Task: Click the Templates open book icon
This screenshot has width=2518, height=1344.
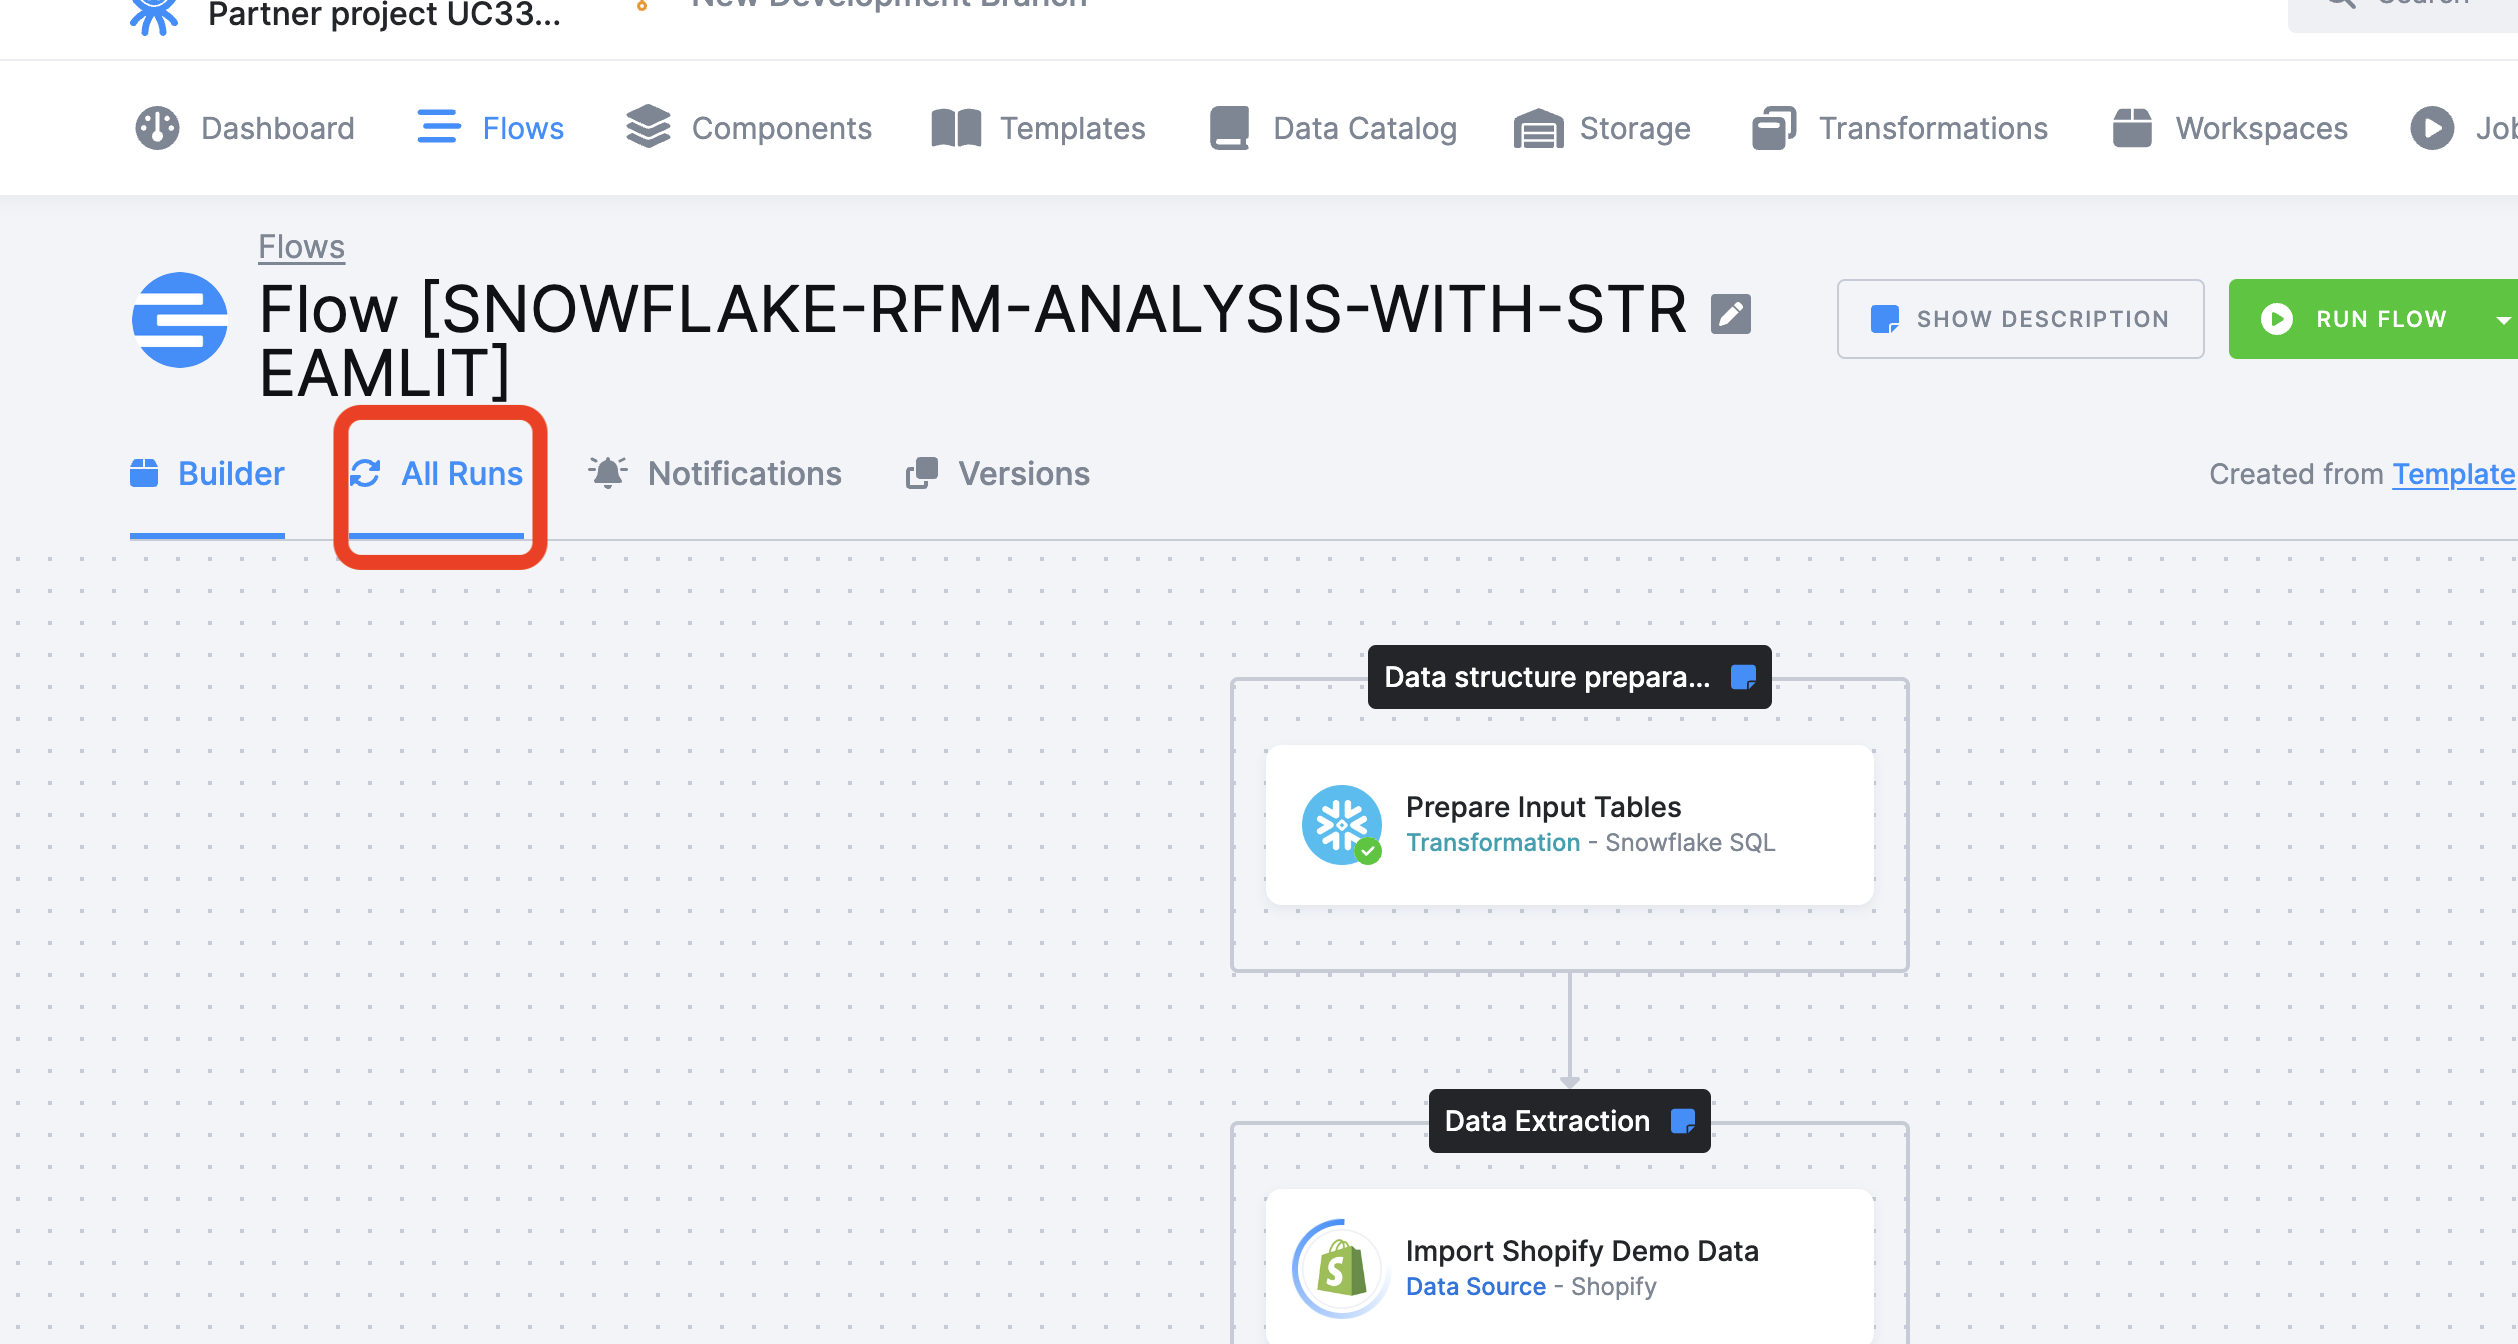Action: (x=956, y=128)
